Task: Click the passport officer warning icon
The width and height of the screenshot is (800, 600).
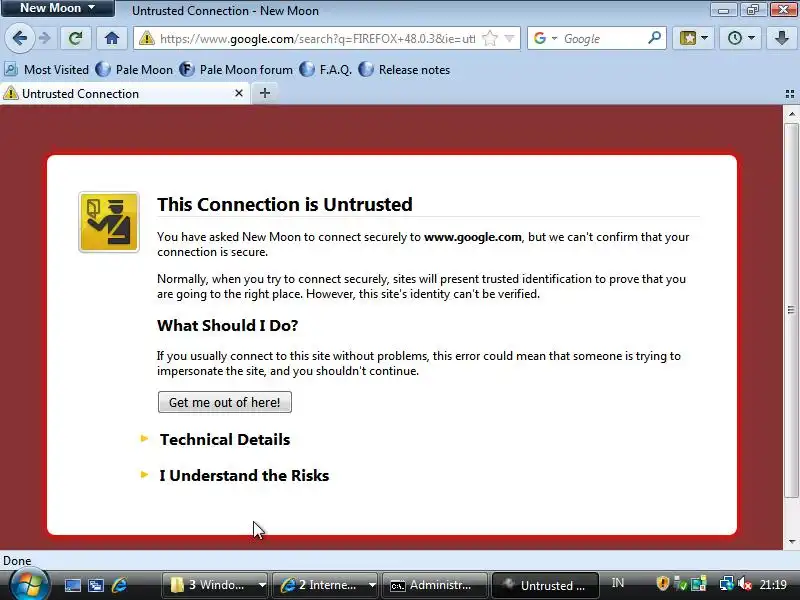Action: [x=109, y=222]
